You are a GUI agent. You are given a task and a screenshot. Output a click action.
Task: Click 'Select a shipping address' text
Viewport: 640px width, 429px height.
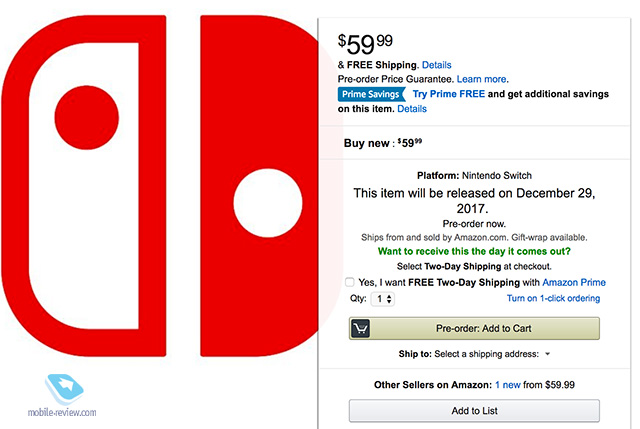pos(487,354)
